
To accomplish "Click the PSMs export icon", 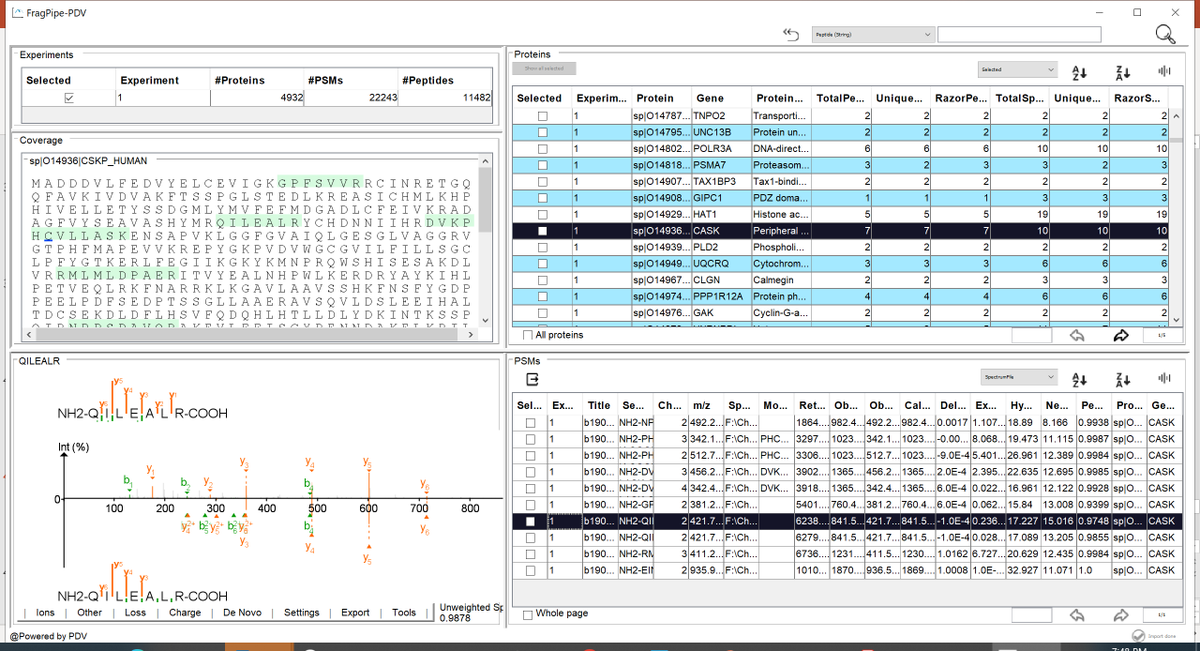I will [x=533, y=380].
